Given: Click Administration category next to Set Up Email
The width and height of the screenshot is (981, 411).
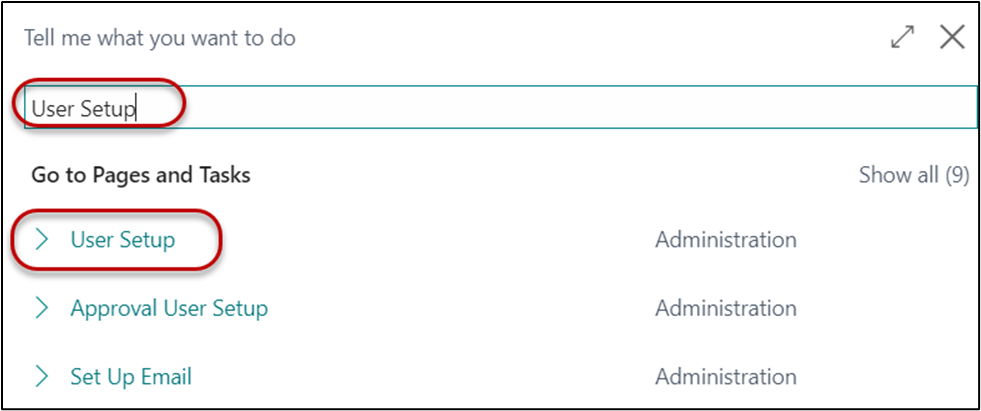Looking at the screenshot, I should click(725, 377).
